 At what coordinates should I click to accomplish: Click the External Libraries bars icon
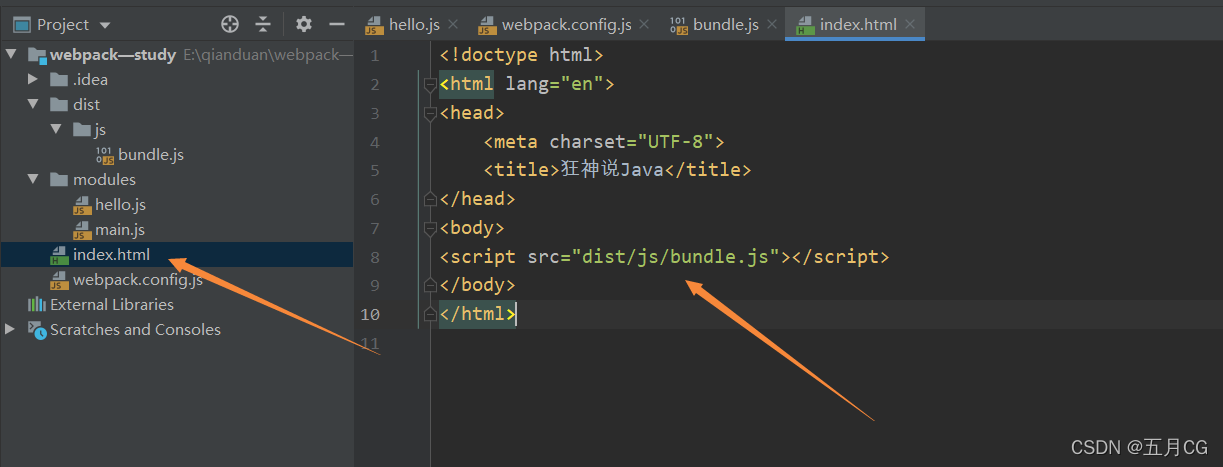click(x=36, y=304)
